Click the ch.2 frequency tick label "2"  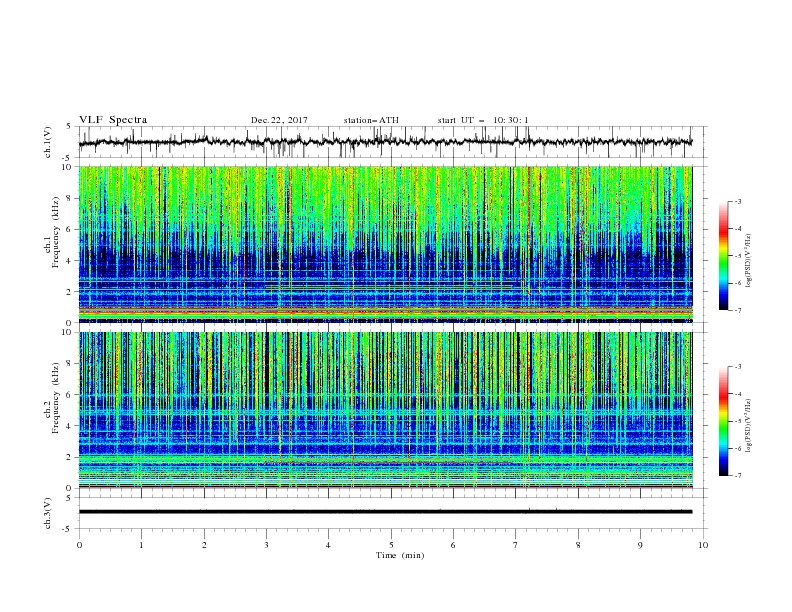[70, 457]
